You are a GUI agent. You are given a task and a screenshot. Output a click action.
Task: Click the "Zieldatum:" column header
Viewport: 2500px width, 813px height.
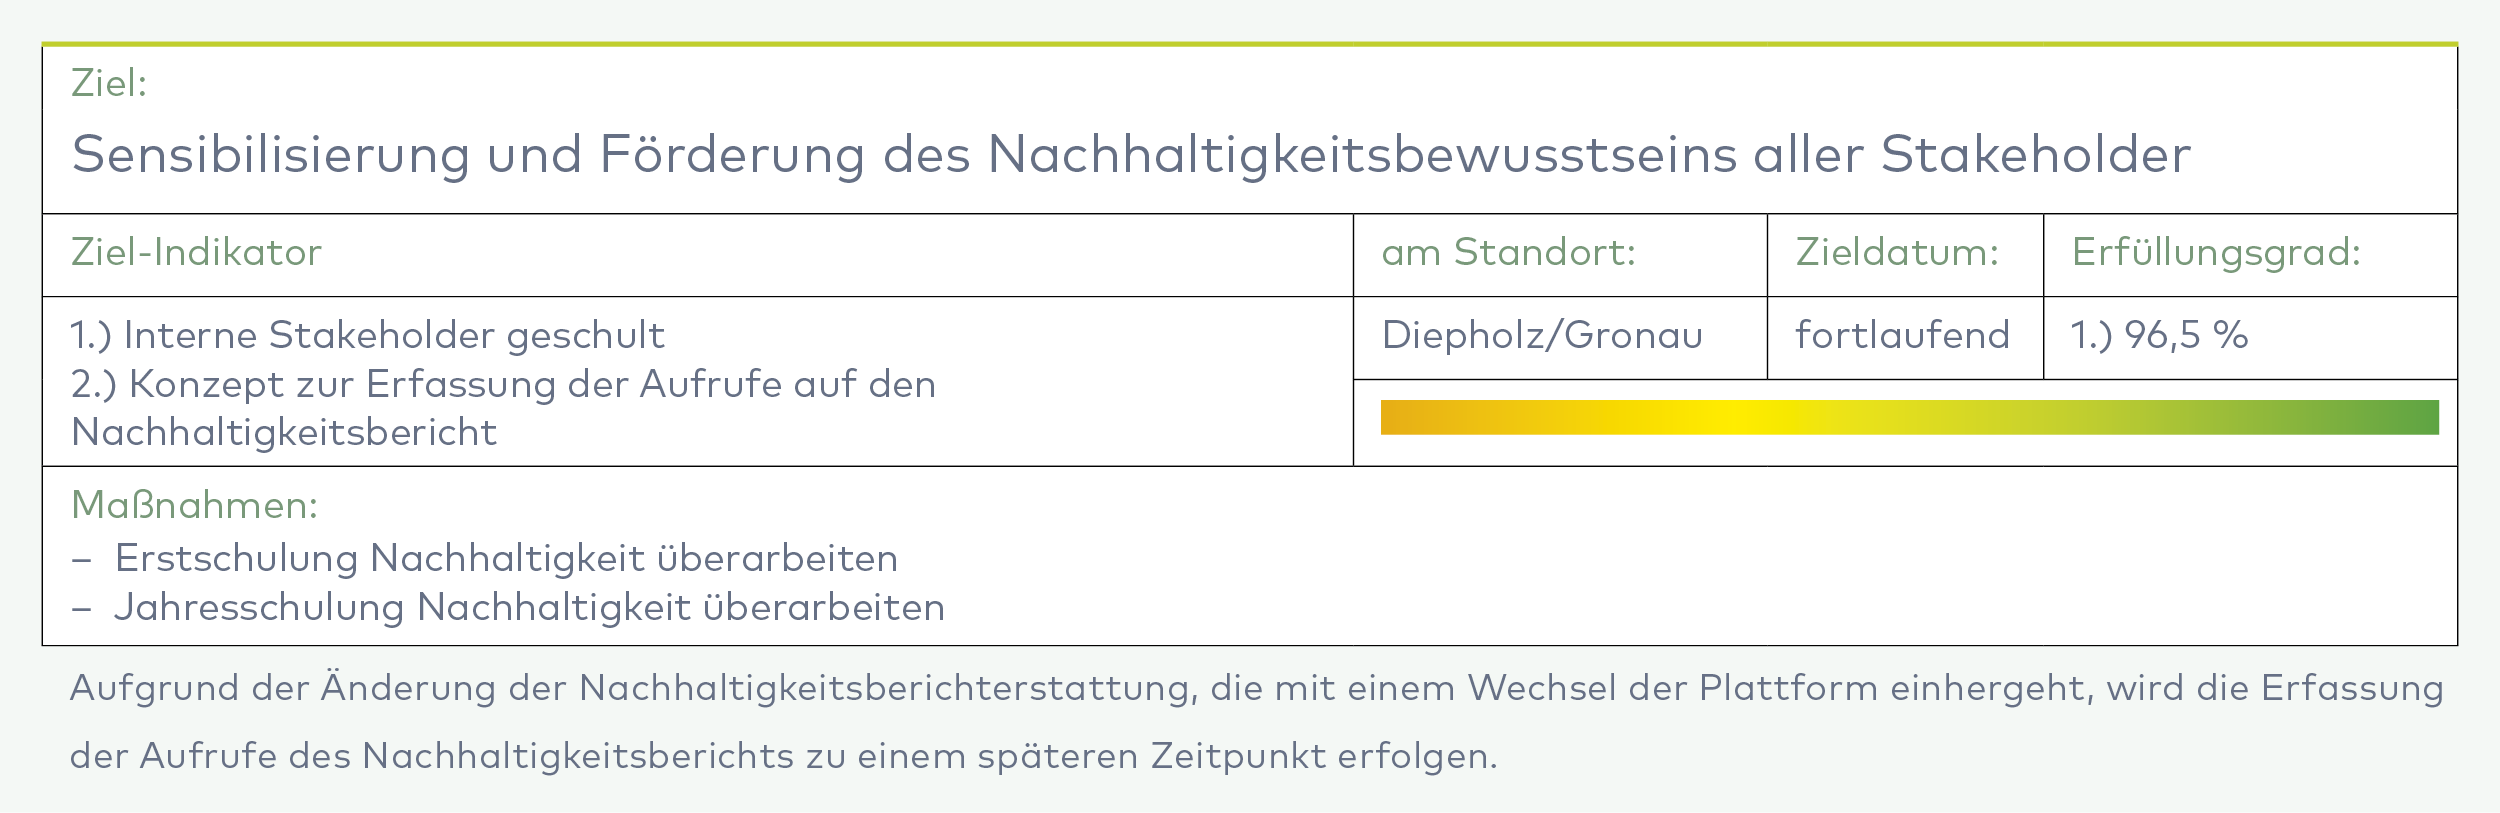tap(1897, 253)
